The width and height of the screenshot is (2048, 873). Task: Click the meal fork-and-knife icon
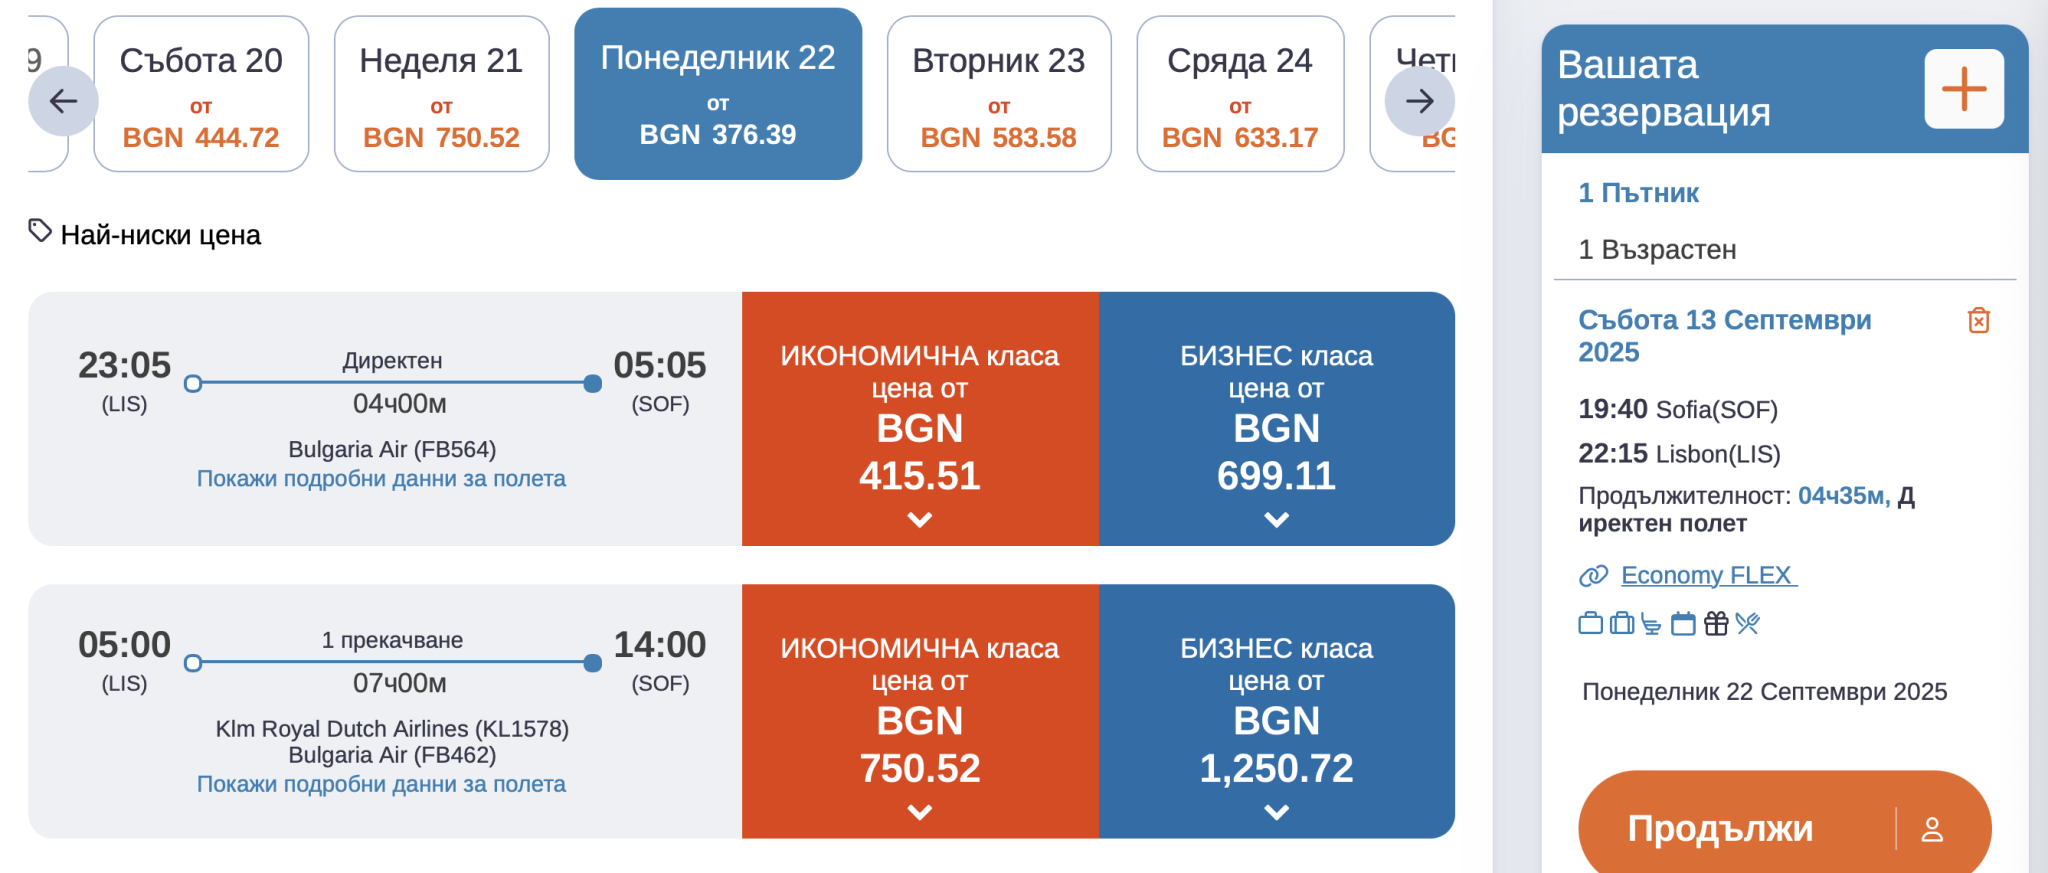click(x=1748, y=624)
